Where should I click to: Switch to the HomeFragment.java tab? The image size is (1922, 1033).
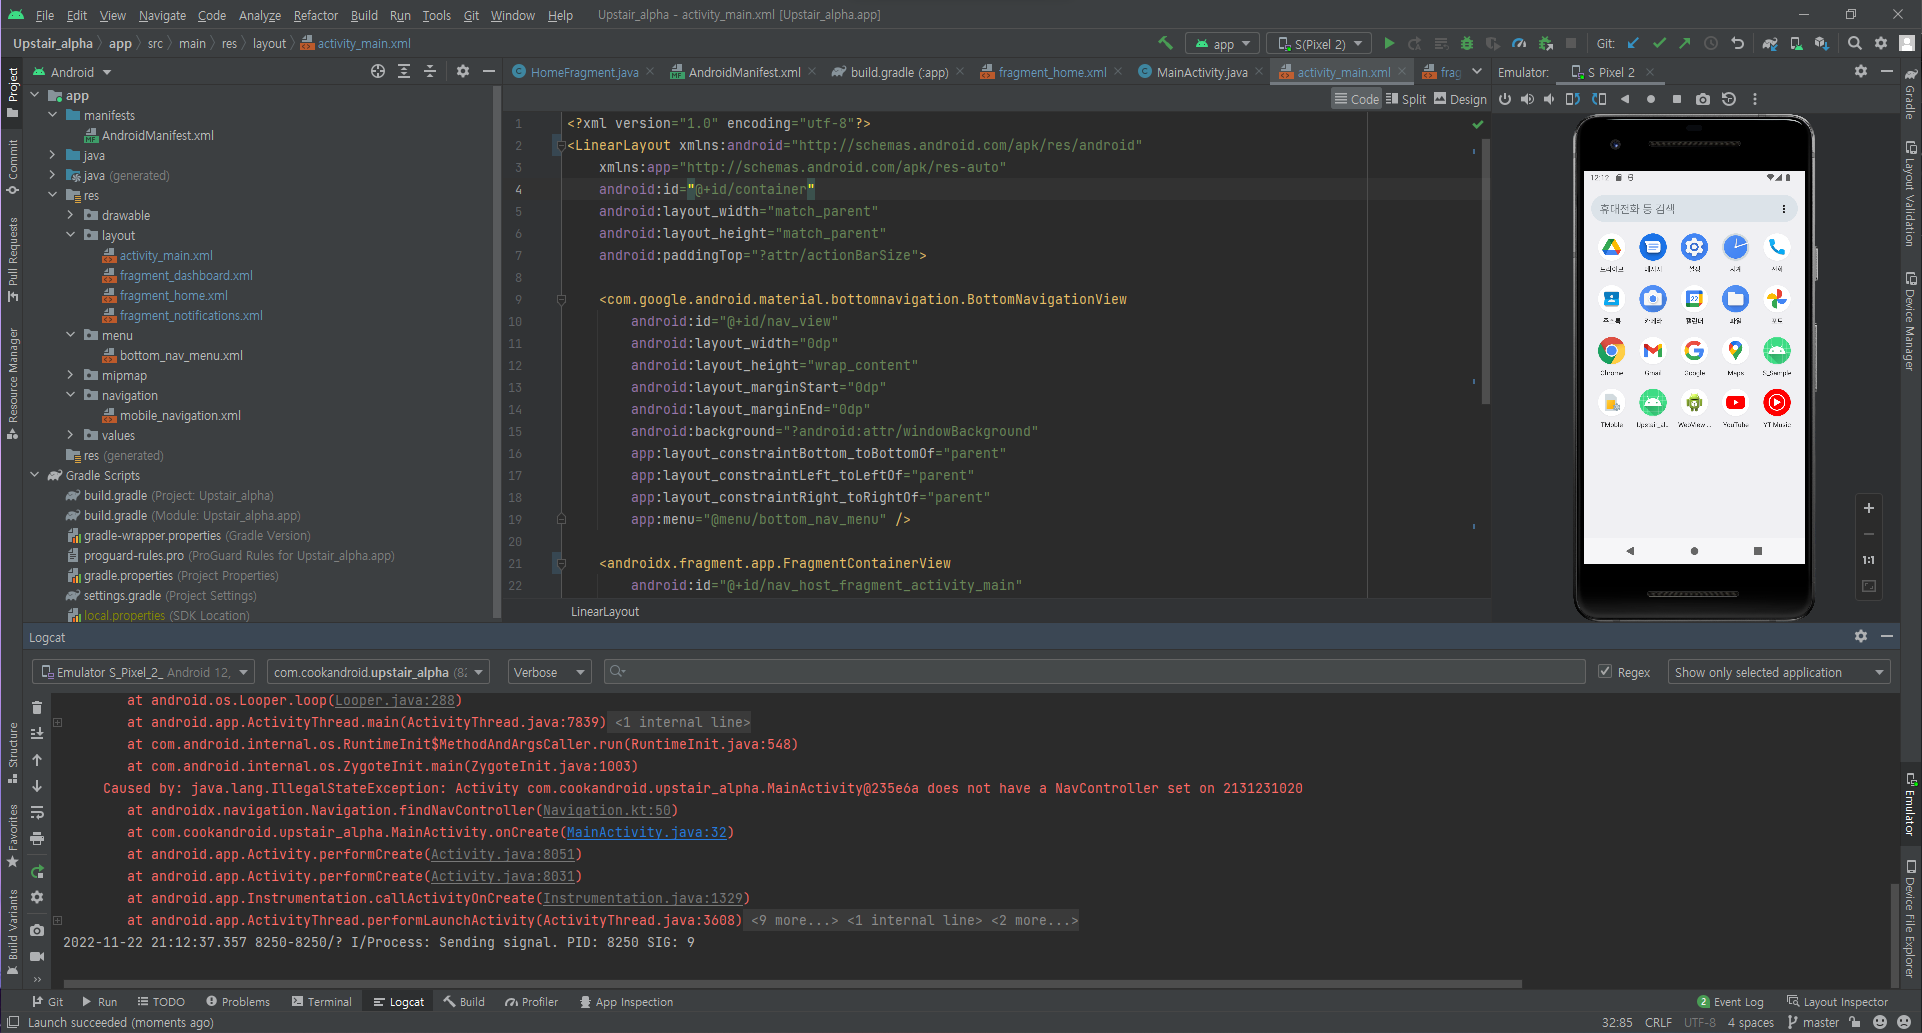(584, 72)
